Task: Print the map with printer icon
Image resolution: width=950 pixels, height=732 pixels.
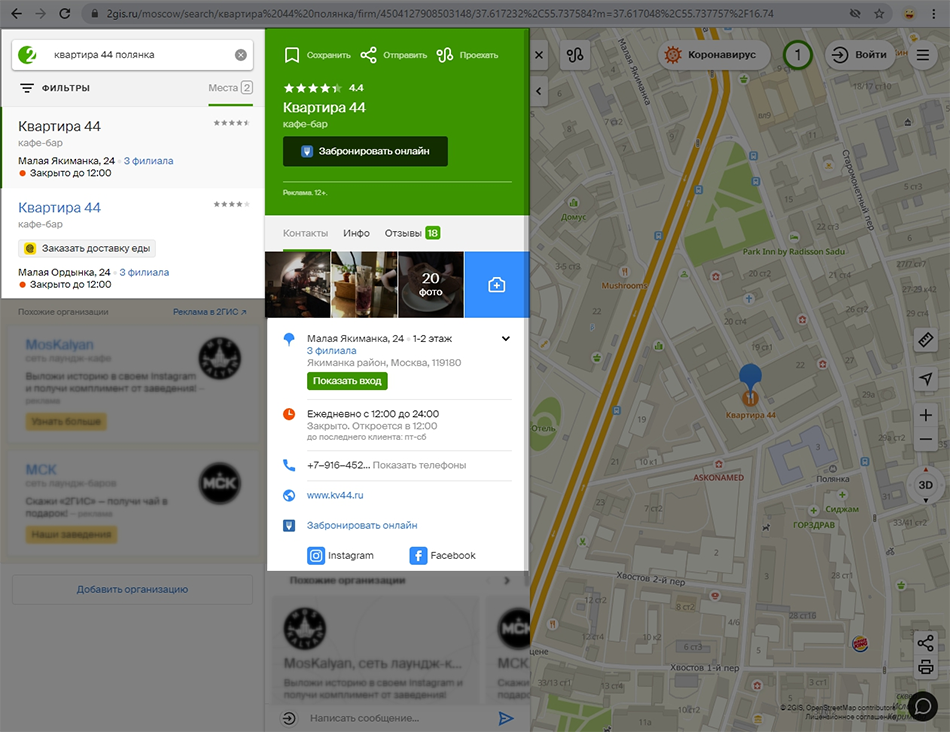Action: click(x=925, y=667)
